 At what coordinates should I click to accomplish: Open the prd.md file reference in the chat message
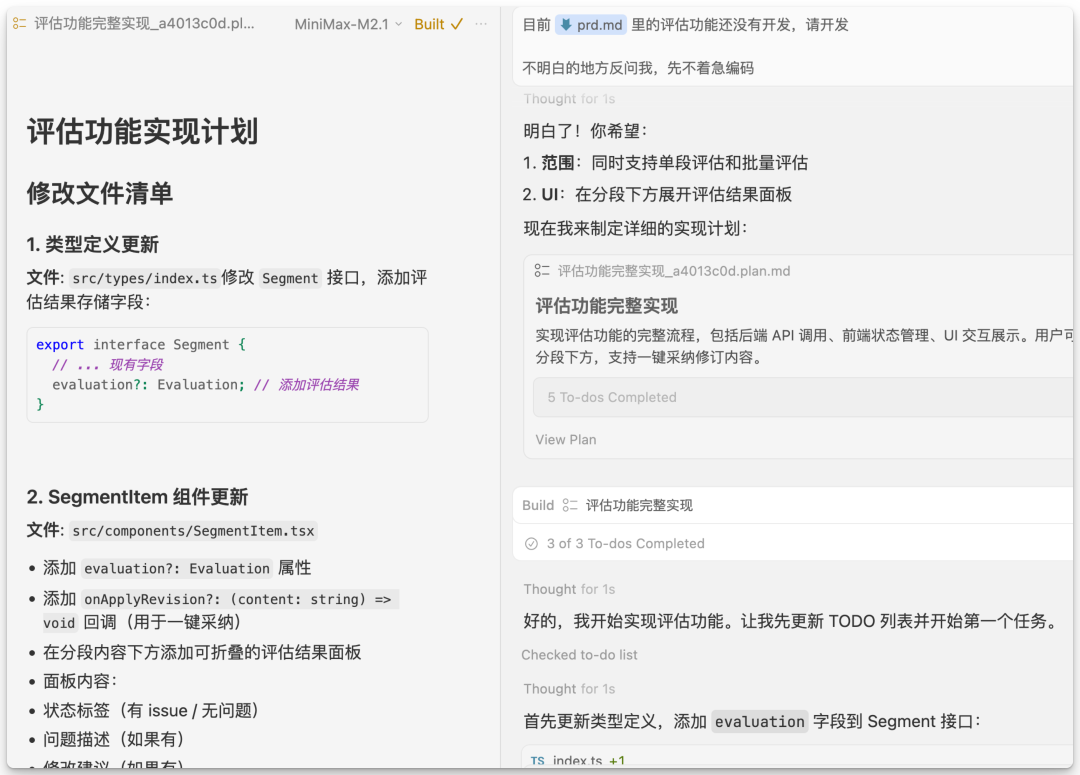pyautogui.click(x=592, y=24)
